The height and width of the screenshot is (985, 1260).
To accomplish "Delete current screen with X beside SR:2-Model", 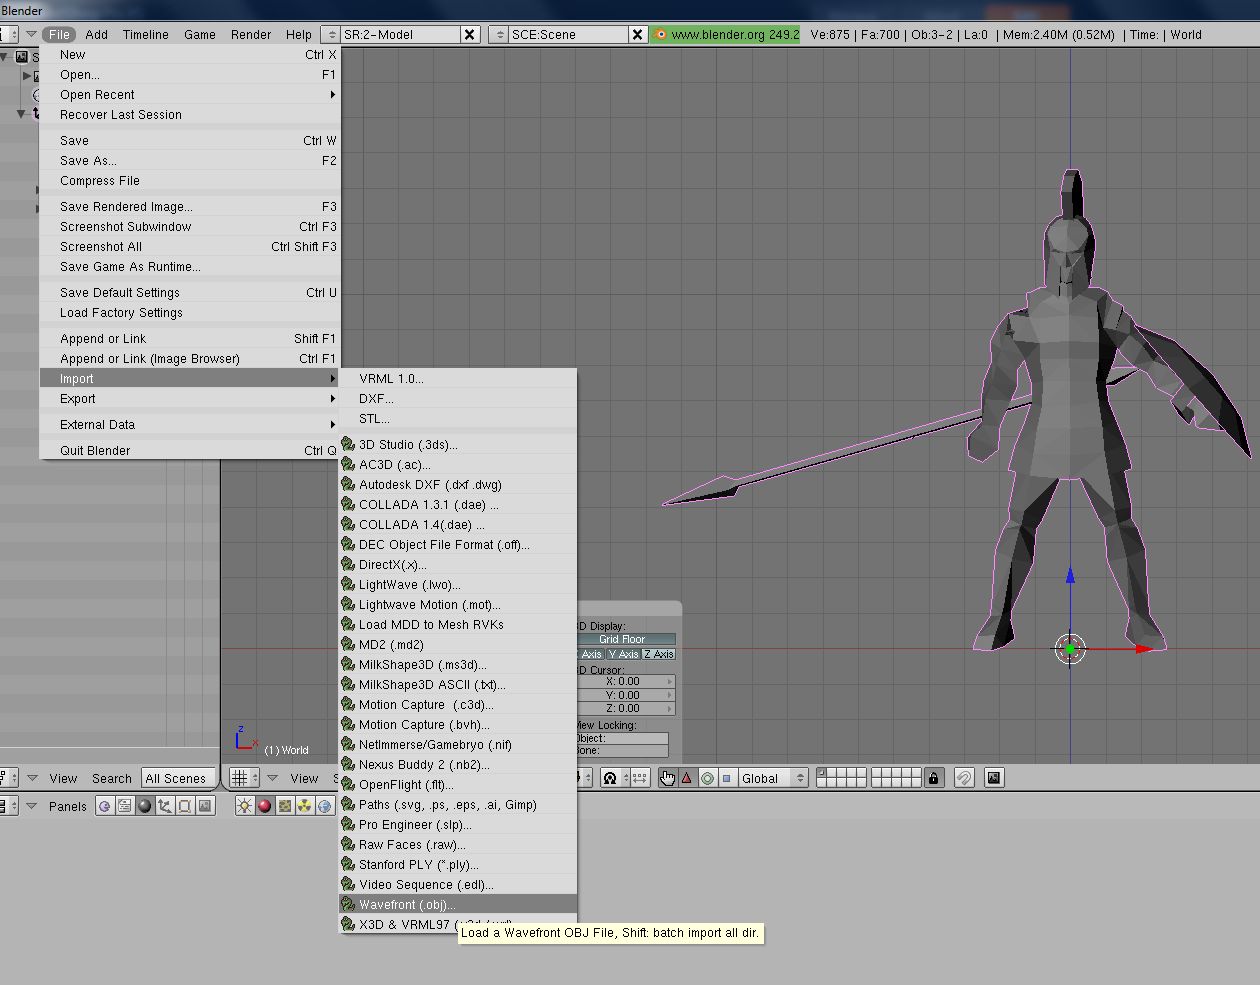I will point(469,34).
